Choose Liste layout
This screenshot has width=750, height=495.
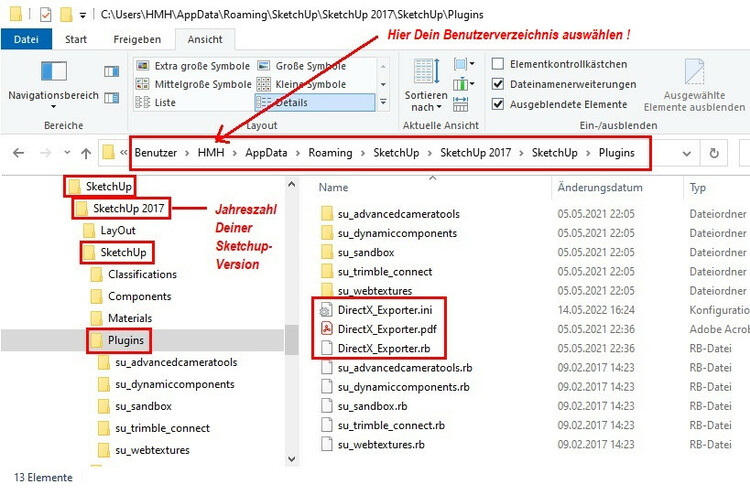155,102
